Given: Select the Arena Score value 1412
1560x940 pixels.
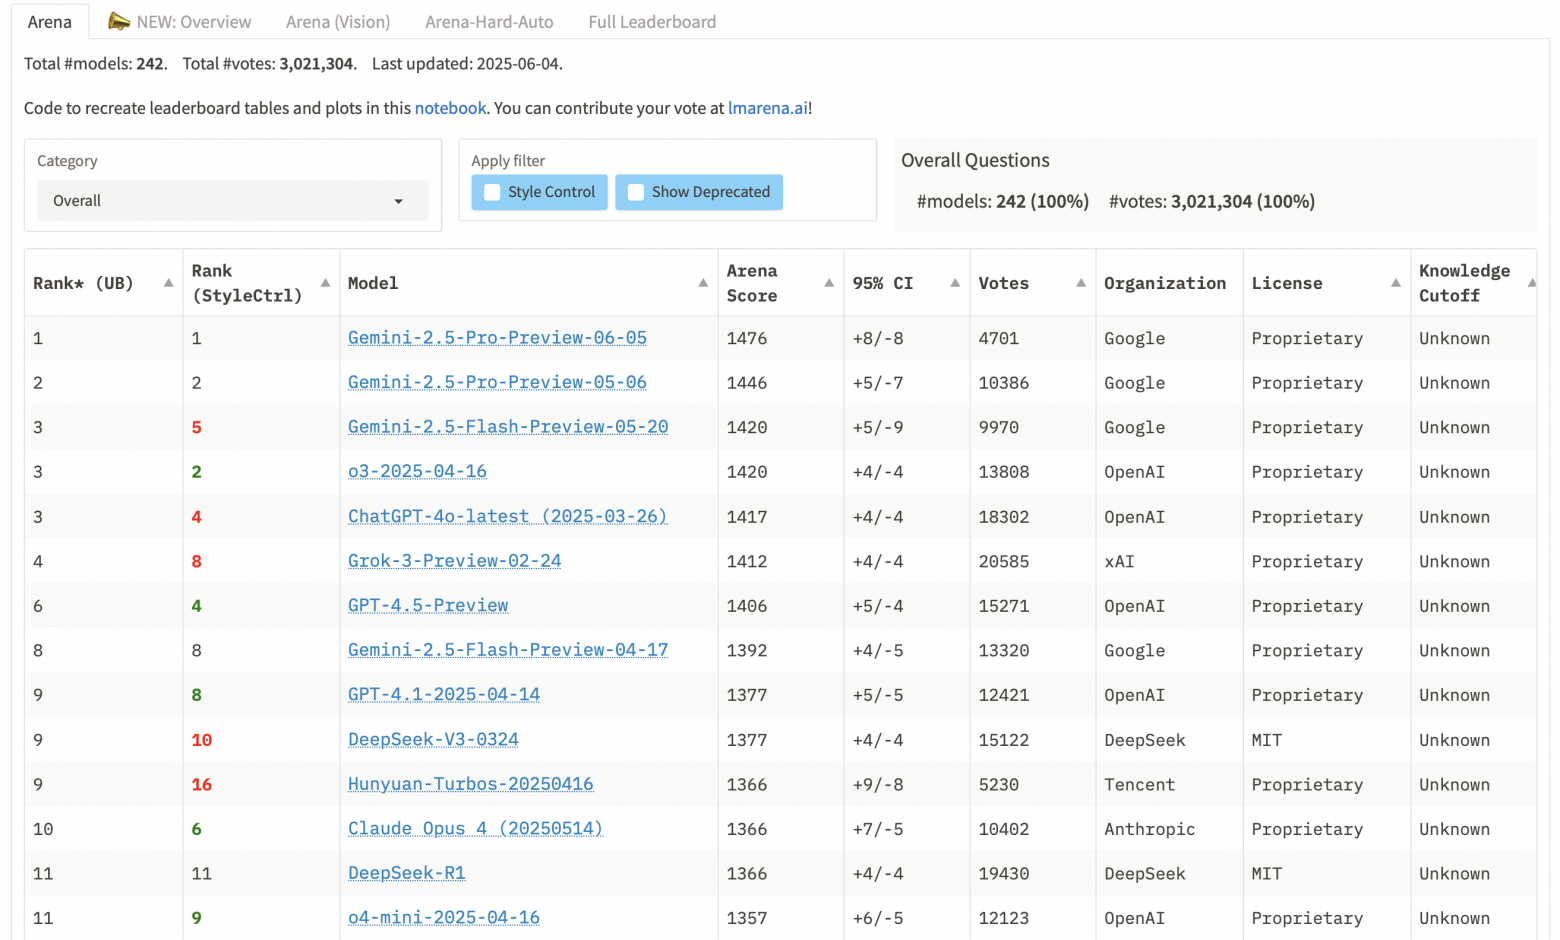Looking at the screenshot, I should pyautogui.click(x=747, y=561).
